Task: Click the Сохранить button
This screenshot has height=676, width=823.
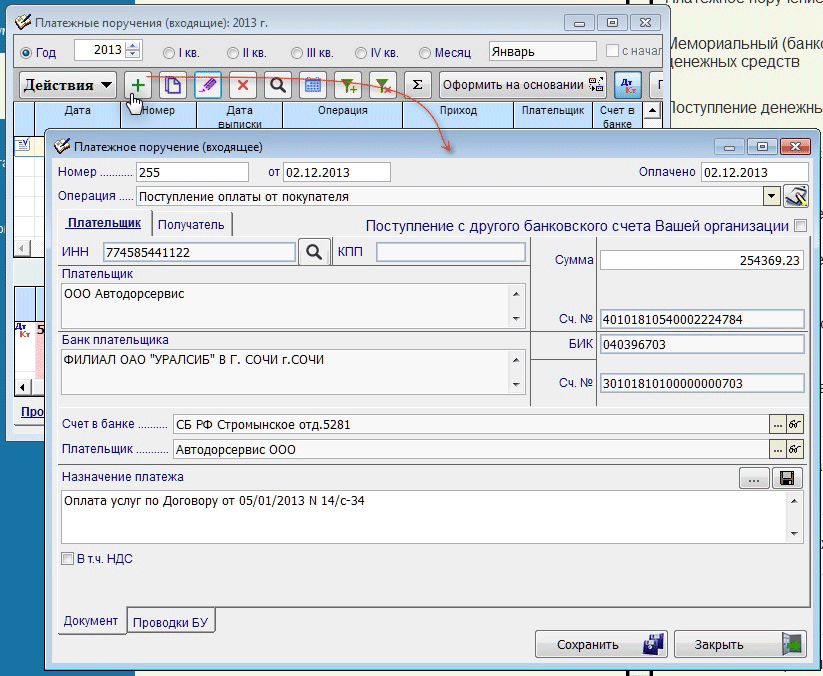Action: 601,644
